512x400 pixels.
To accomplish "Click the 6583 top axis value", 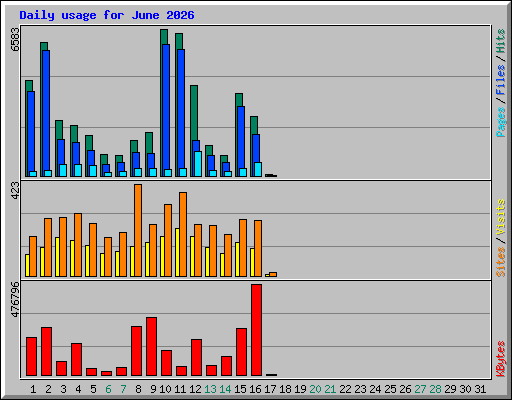I will coord(15,39).
